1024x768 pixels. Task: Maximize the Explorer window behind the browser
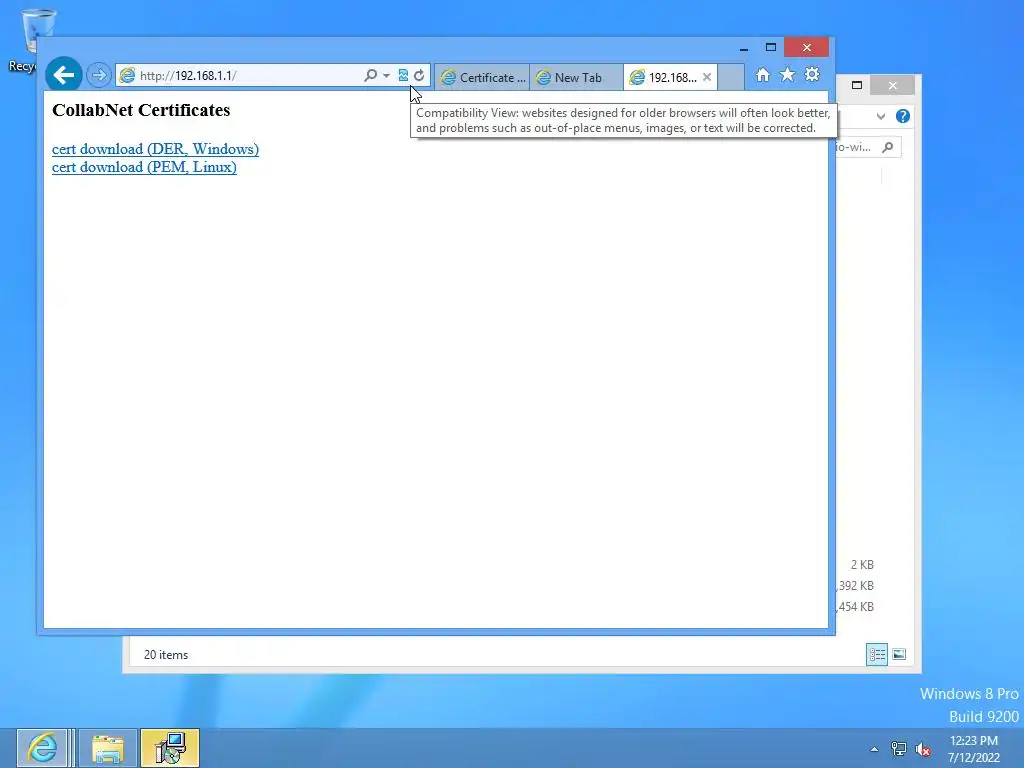tap(857, 85)
